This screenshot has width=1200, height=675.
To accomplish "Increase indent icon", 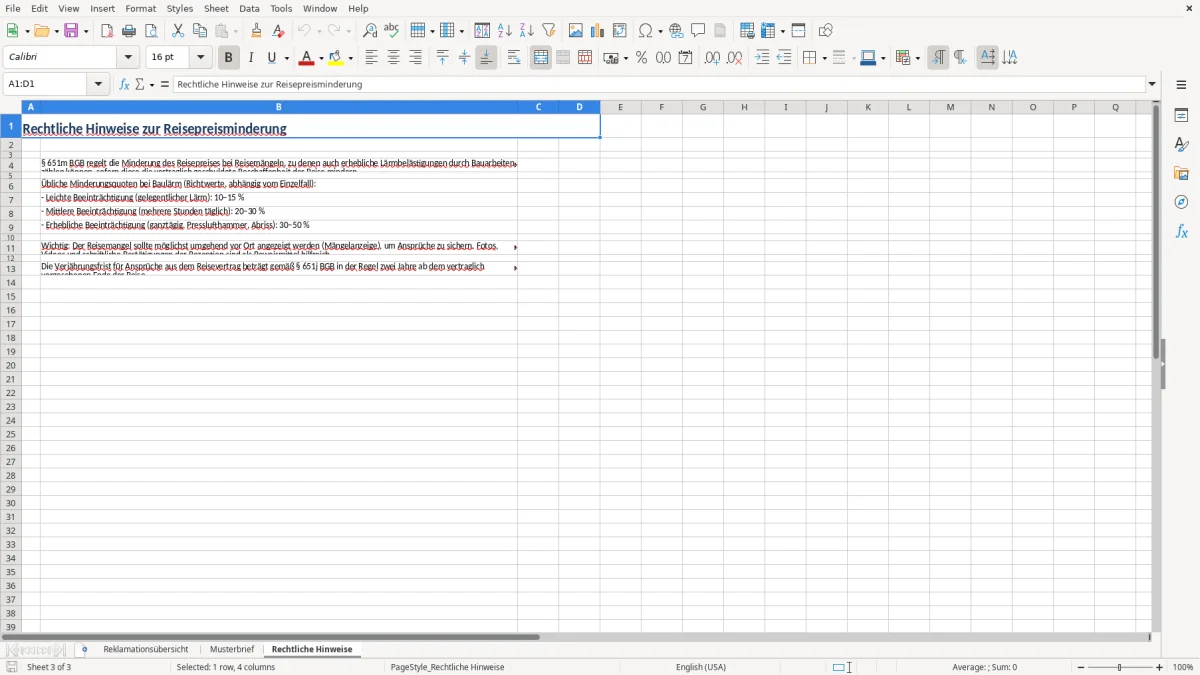I will click(762, 58).
